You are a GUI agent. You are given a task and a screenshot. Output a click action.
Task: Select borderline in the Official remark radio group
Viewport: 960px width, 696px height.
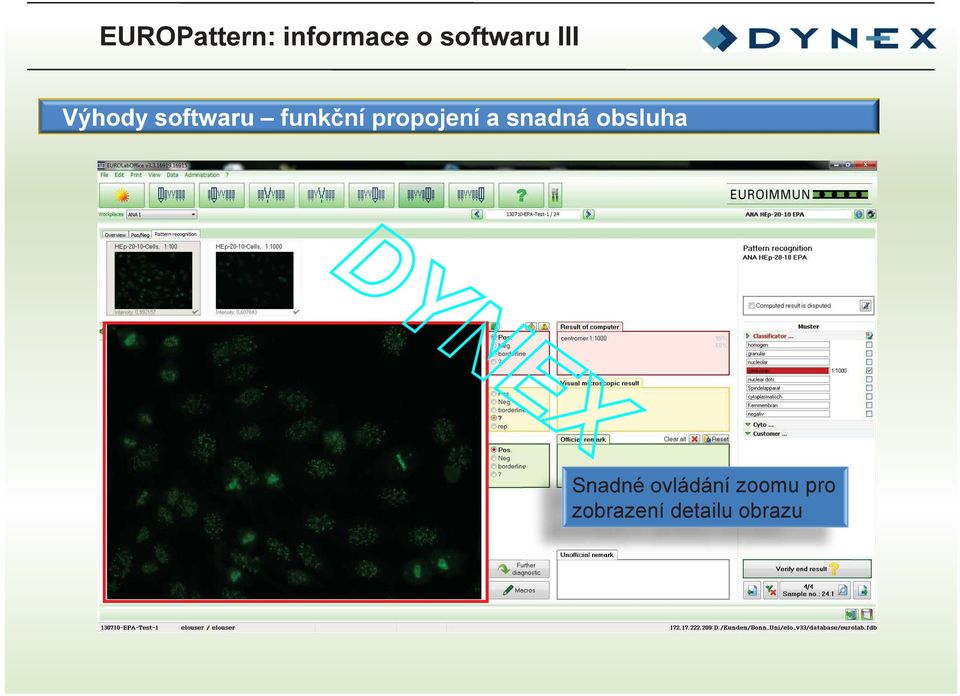(494, 466)
